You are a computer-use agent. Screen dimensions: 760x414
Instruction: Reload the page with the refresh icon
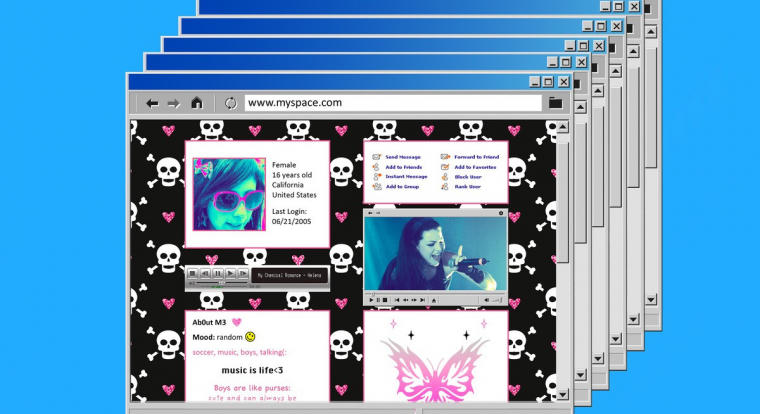[x=230, y=103]
